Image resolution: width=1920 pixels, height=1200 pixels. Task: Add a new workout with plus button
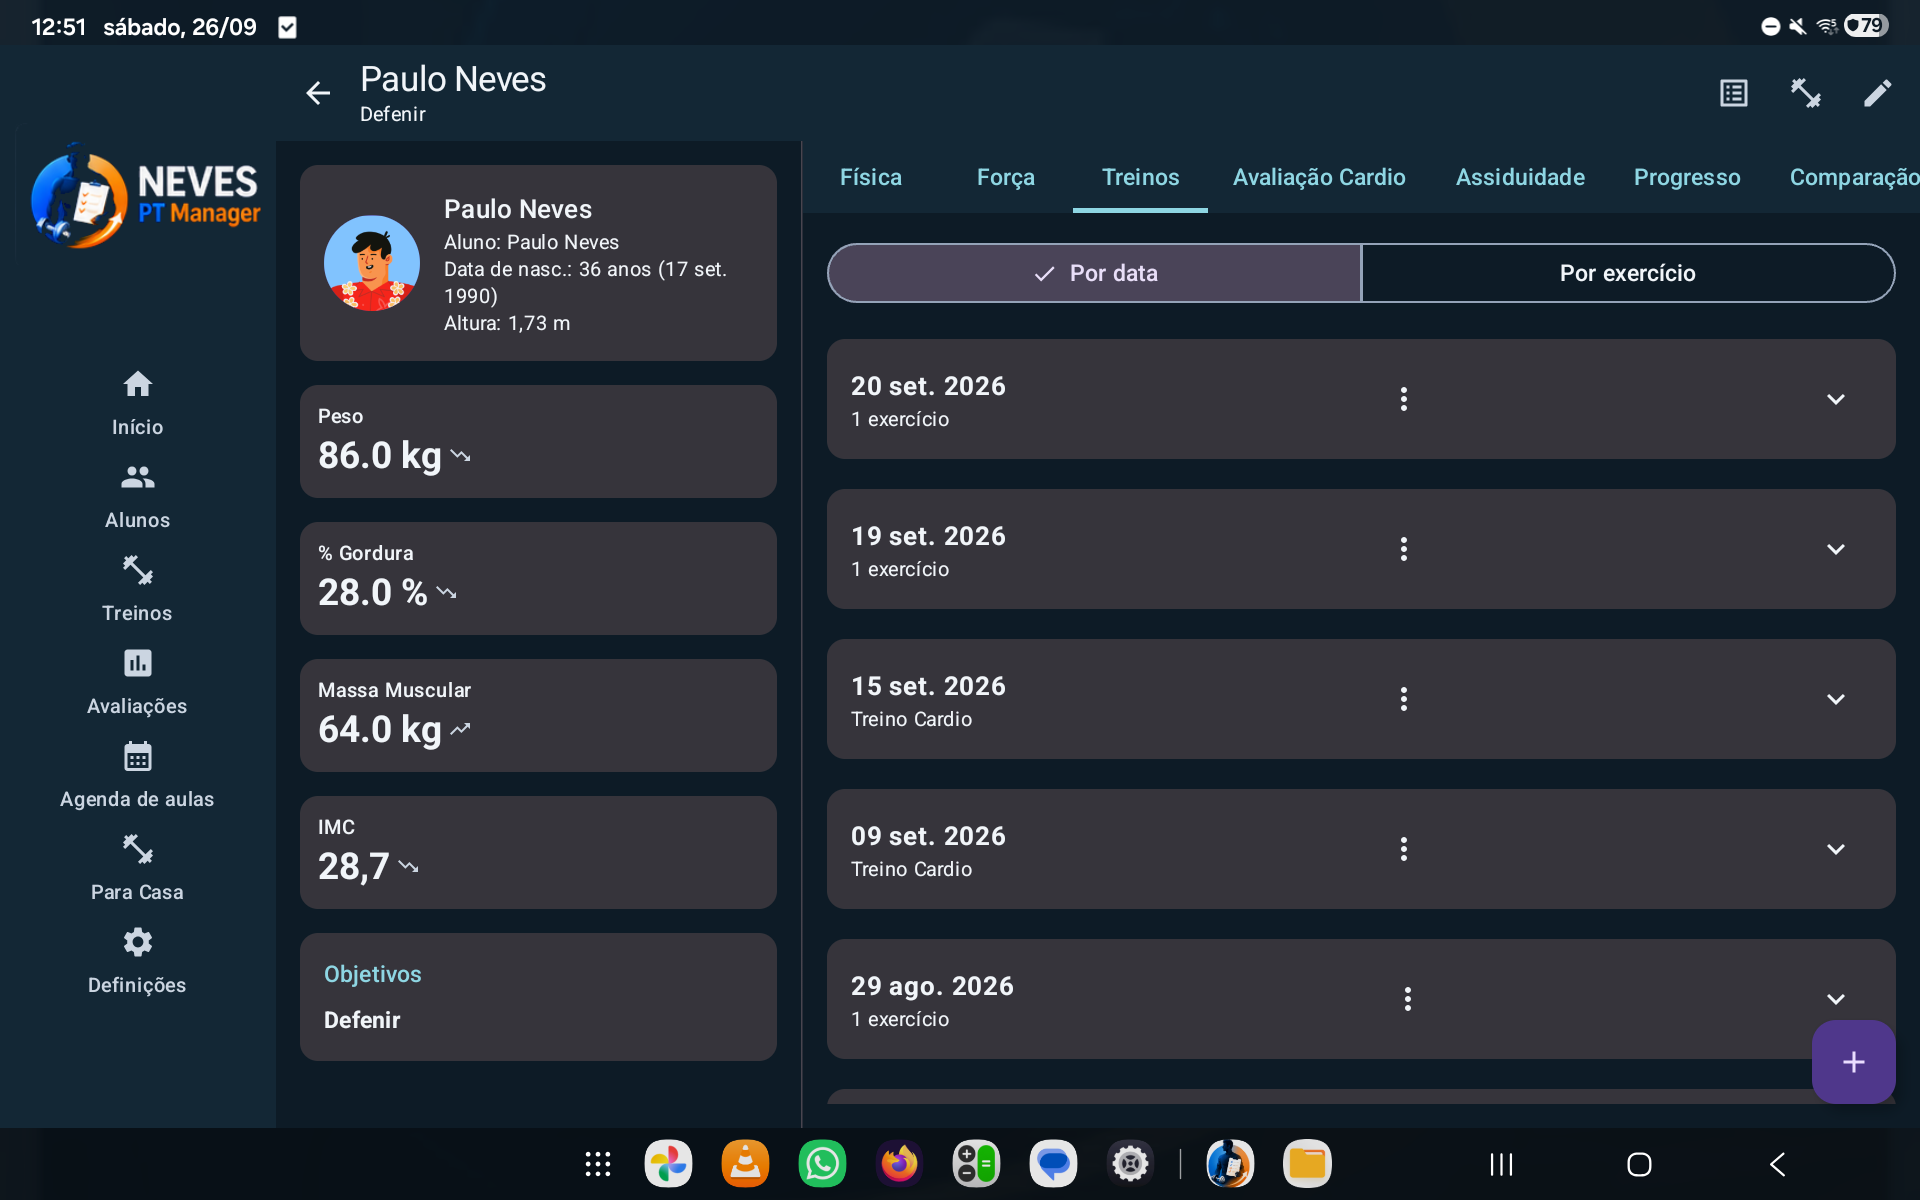1853,1062
